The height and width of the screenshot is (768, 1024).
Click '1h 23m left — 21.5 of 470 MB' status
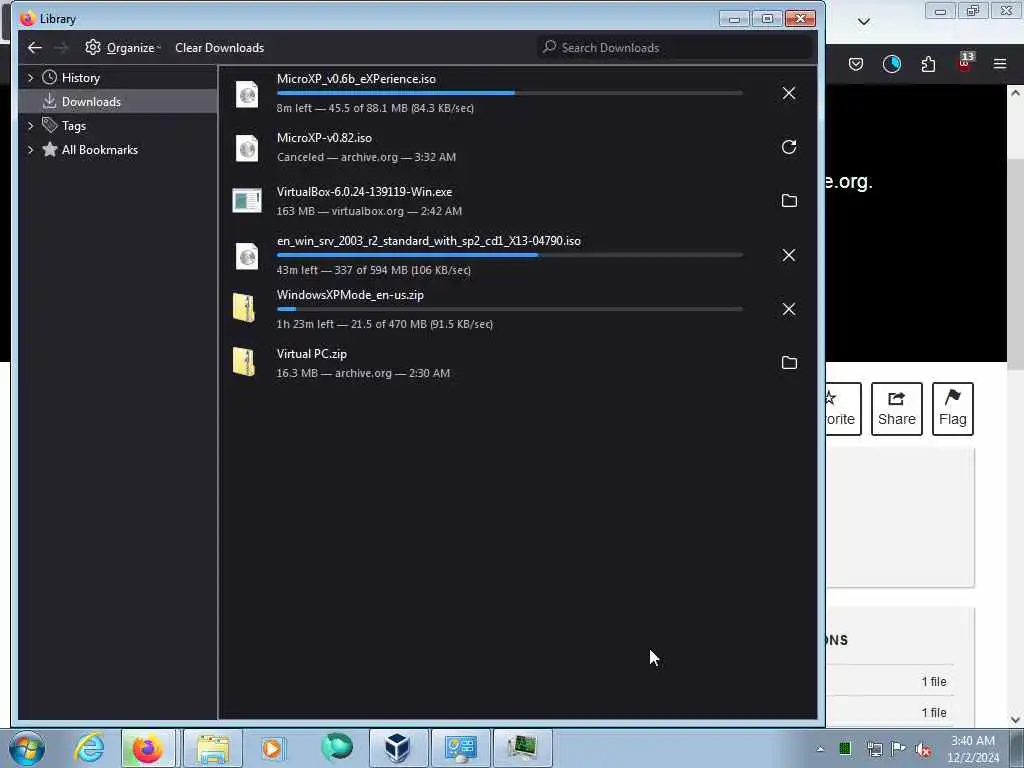[x=385, y=325]
